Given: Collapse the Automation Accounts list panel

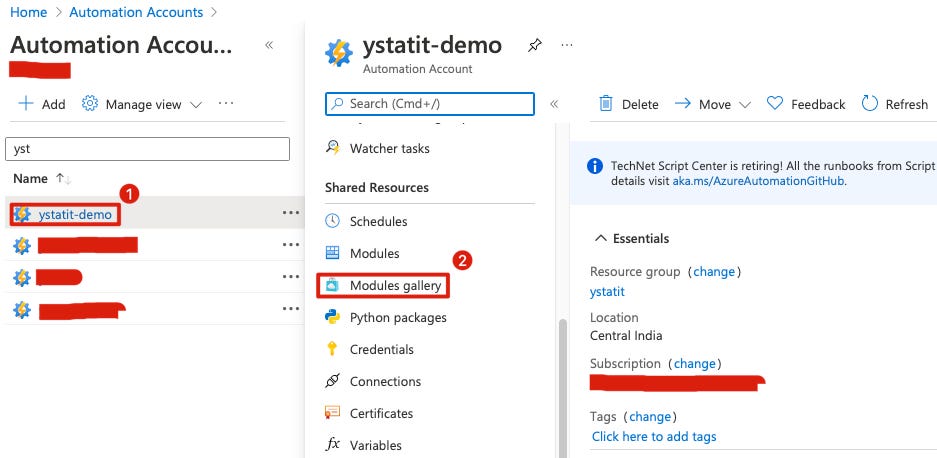Looking at the screenshot, I should click(269, 45).
